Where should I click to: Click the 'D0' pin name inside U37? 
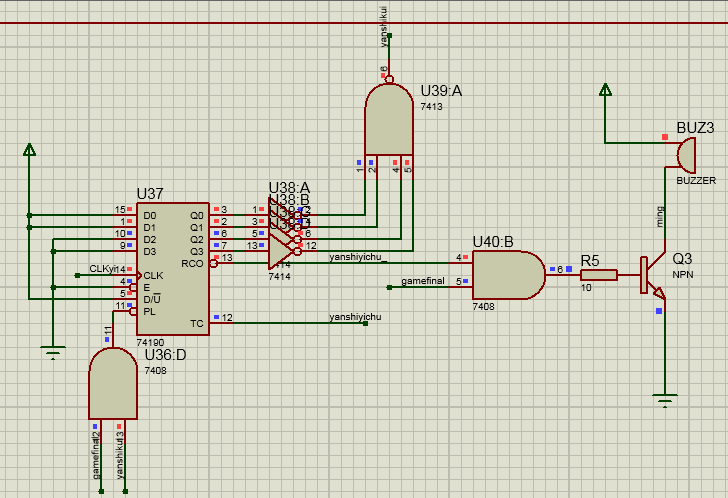(150, 215)
